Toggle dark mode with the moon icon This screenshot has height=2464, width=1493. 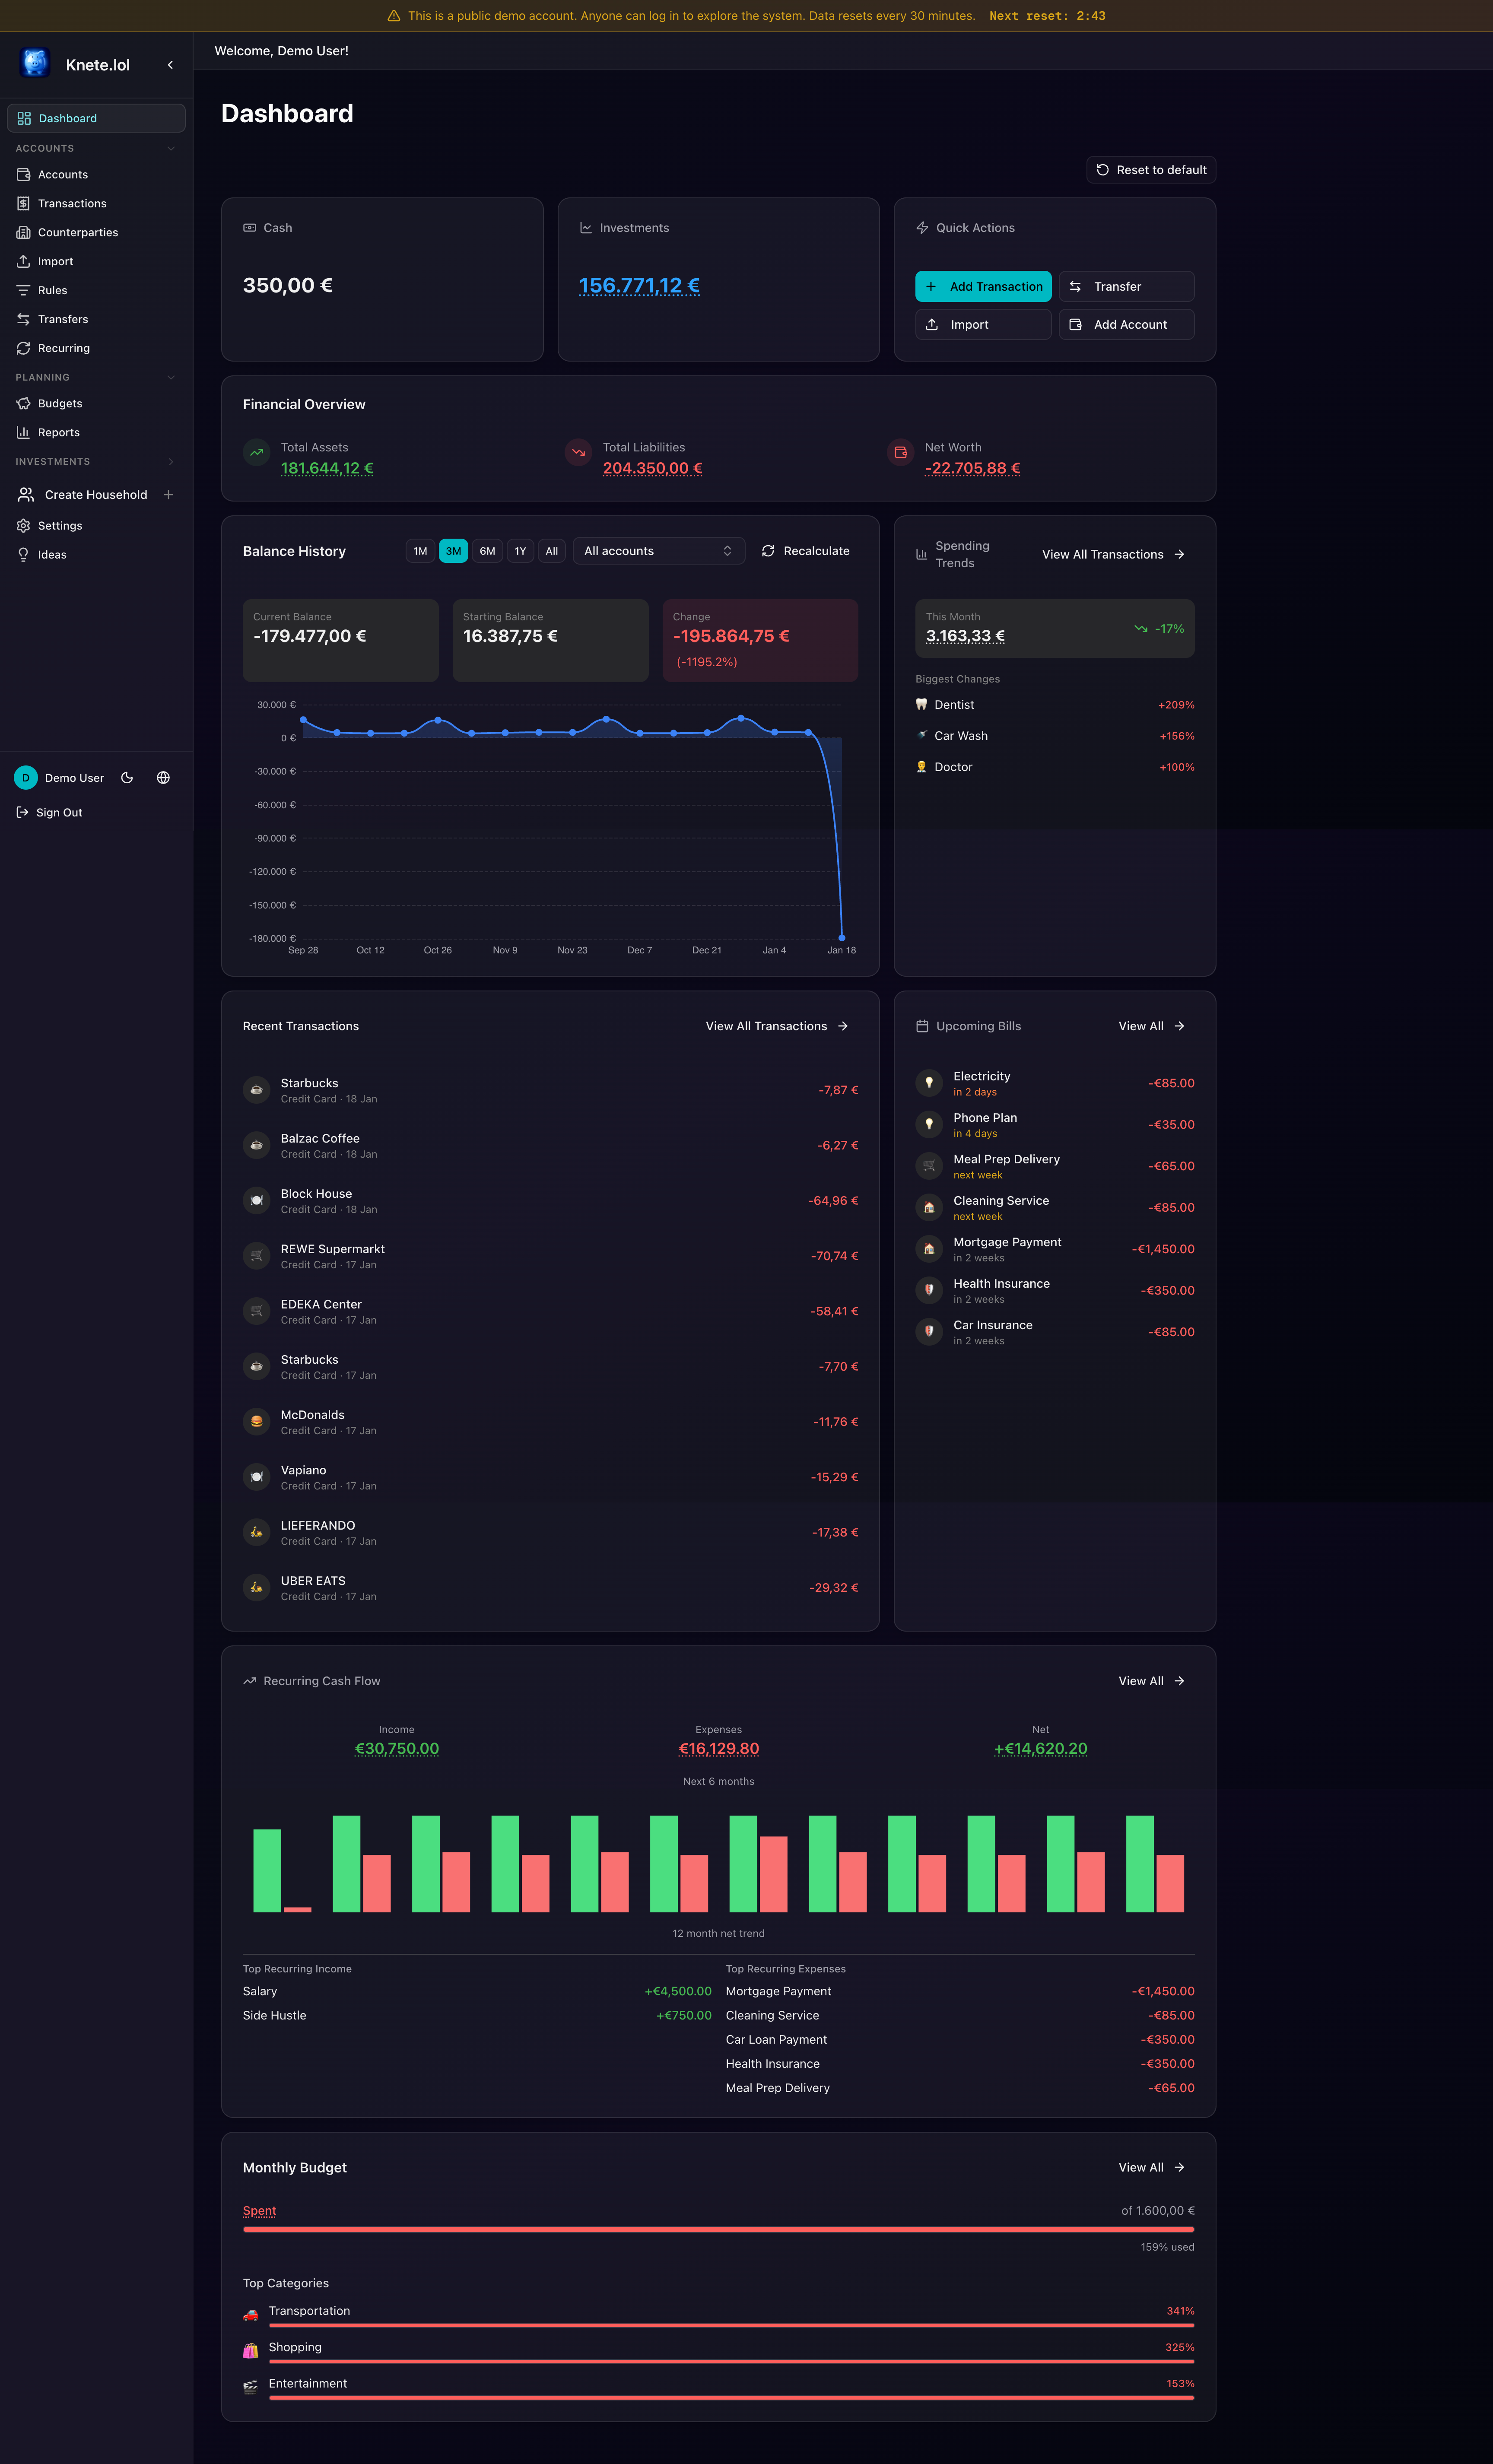(x=127, y=777)
